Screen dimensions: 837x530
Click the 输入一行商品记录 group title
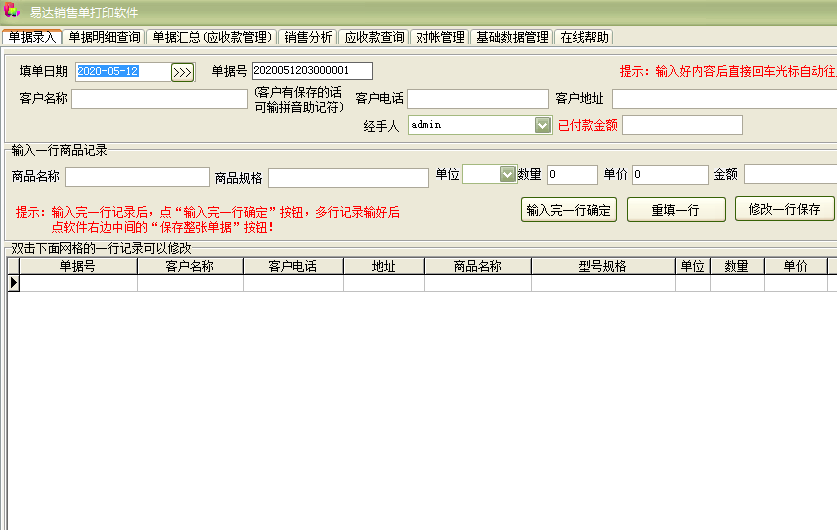[x=59, y=151]
